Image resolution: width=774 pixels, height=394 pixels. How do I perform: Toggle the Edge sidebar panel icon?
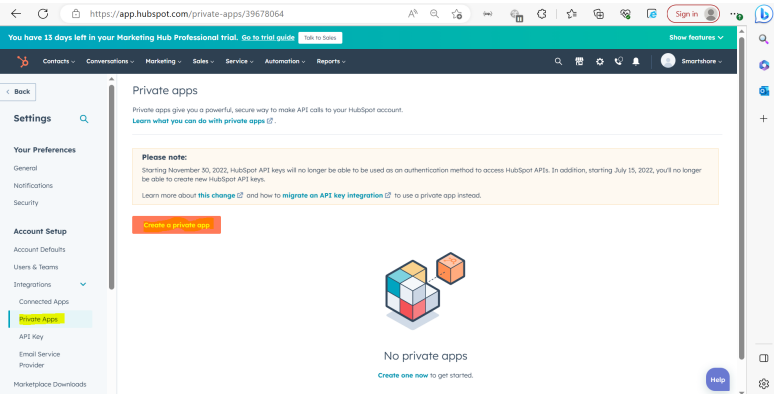coord(764,358)
